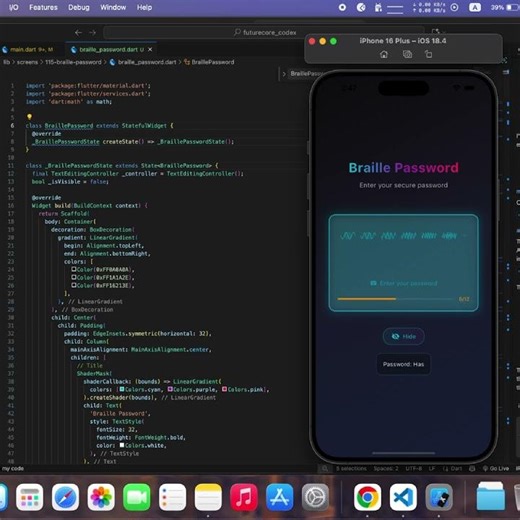The height and width of the screenshot is (520, 520).
Task: Open Simulator app in the Dock
Action: 439,497
